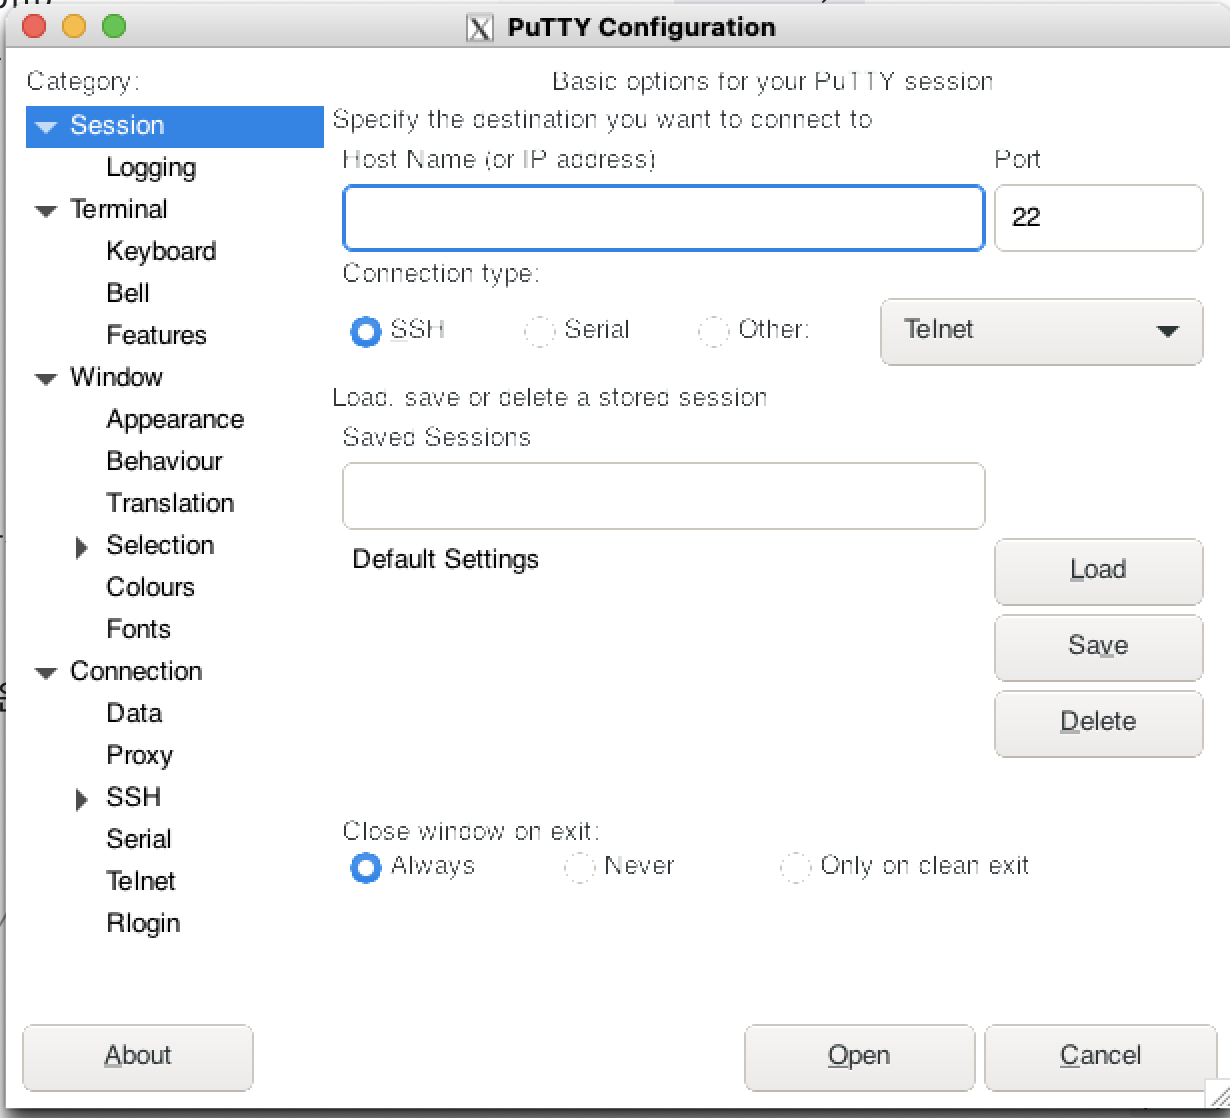Open Selection settings category

point(160,545)
